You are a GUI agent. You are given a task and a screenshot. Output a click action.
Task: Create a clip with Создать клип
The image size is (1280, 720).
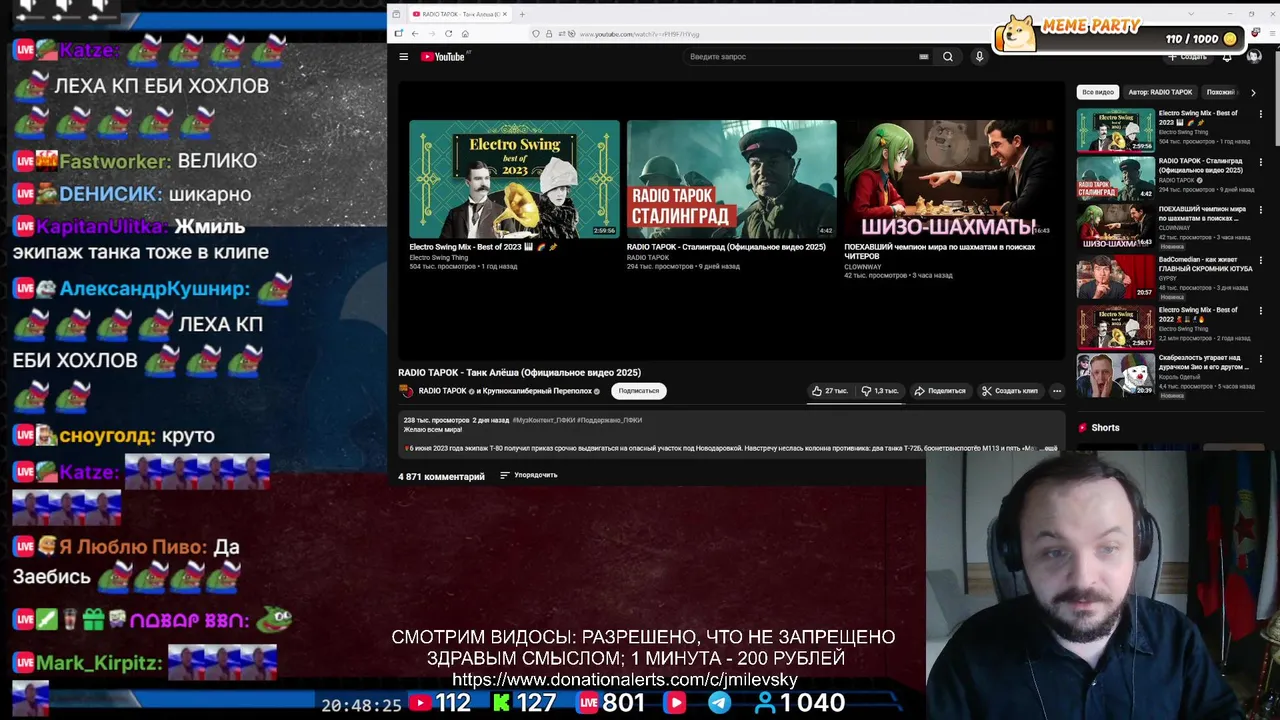click(x=1010, y=391)
